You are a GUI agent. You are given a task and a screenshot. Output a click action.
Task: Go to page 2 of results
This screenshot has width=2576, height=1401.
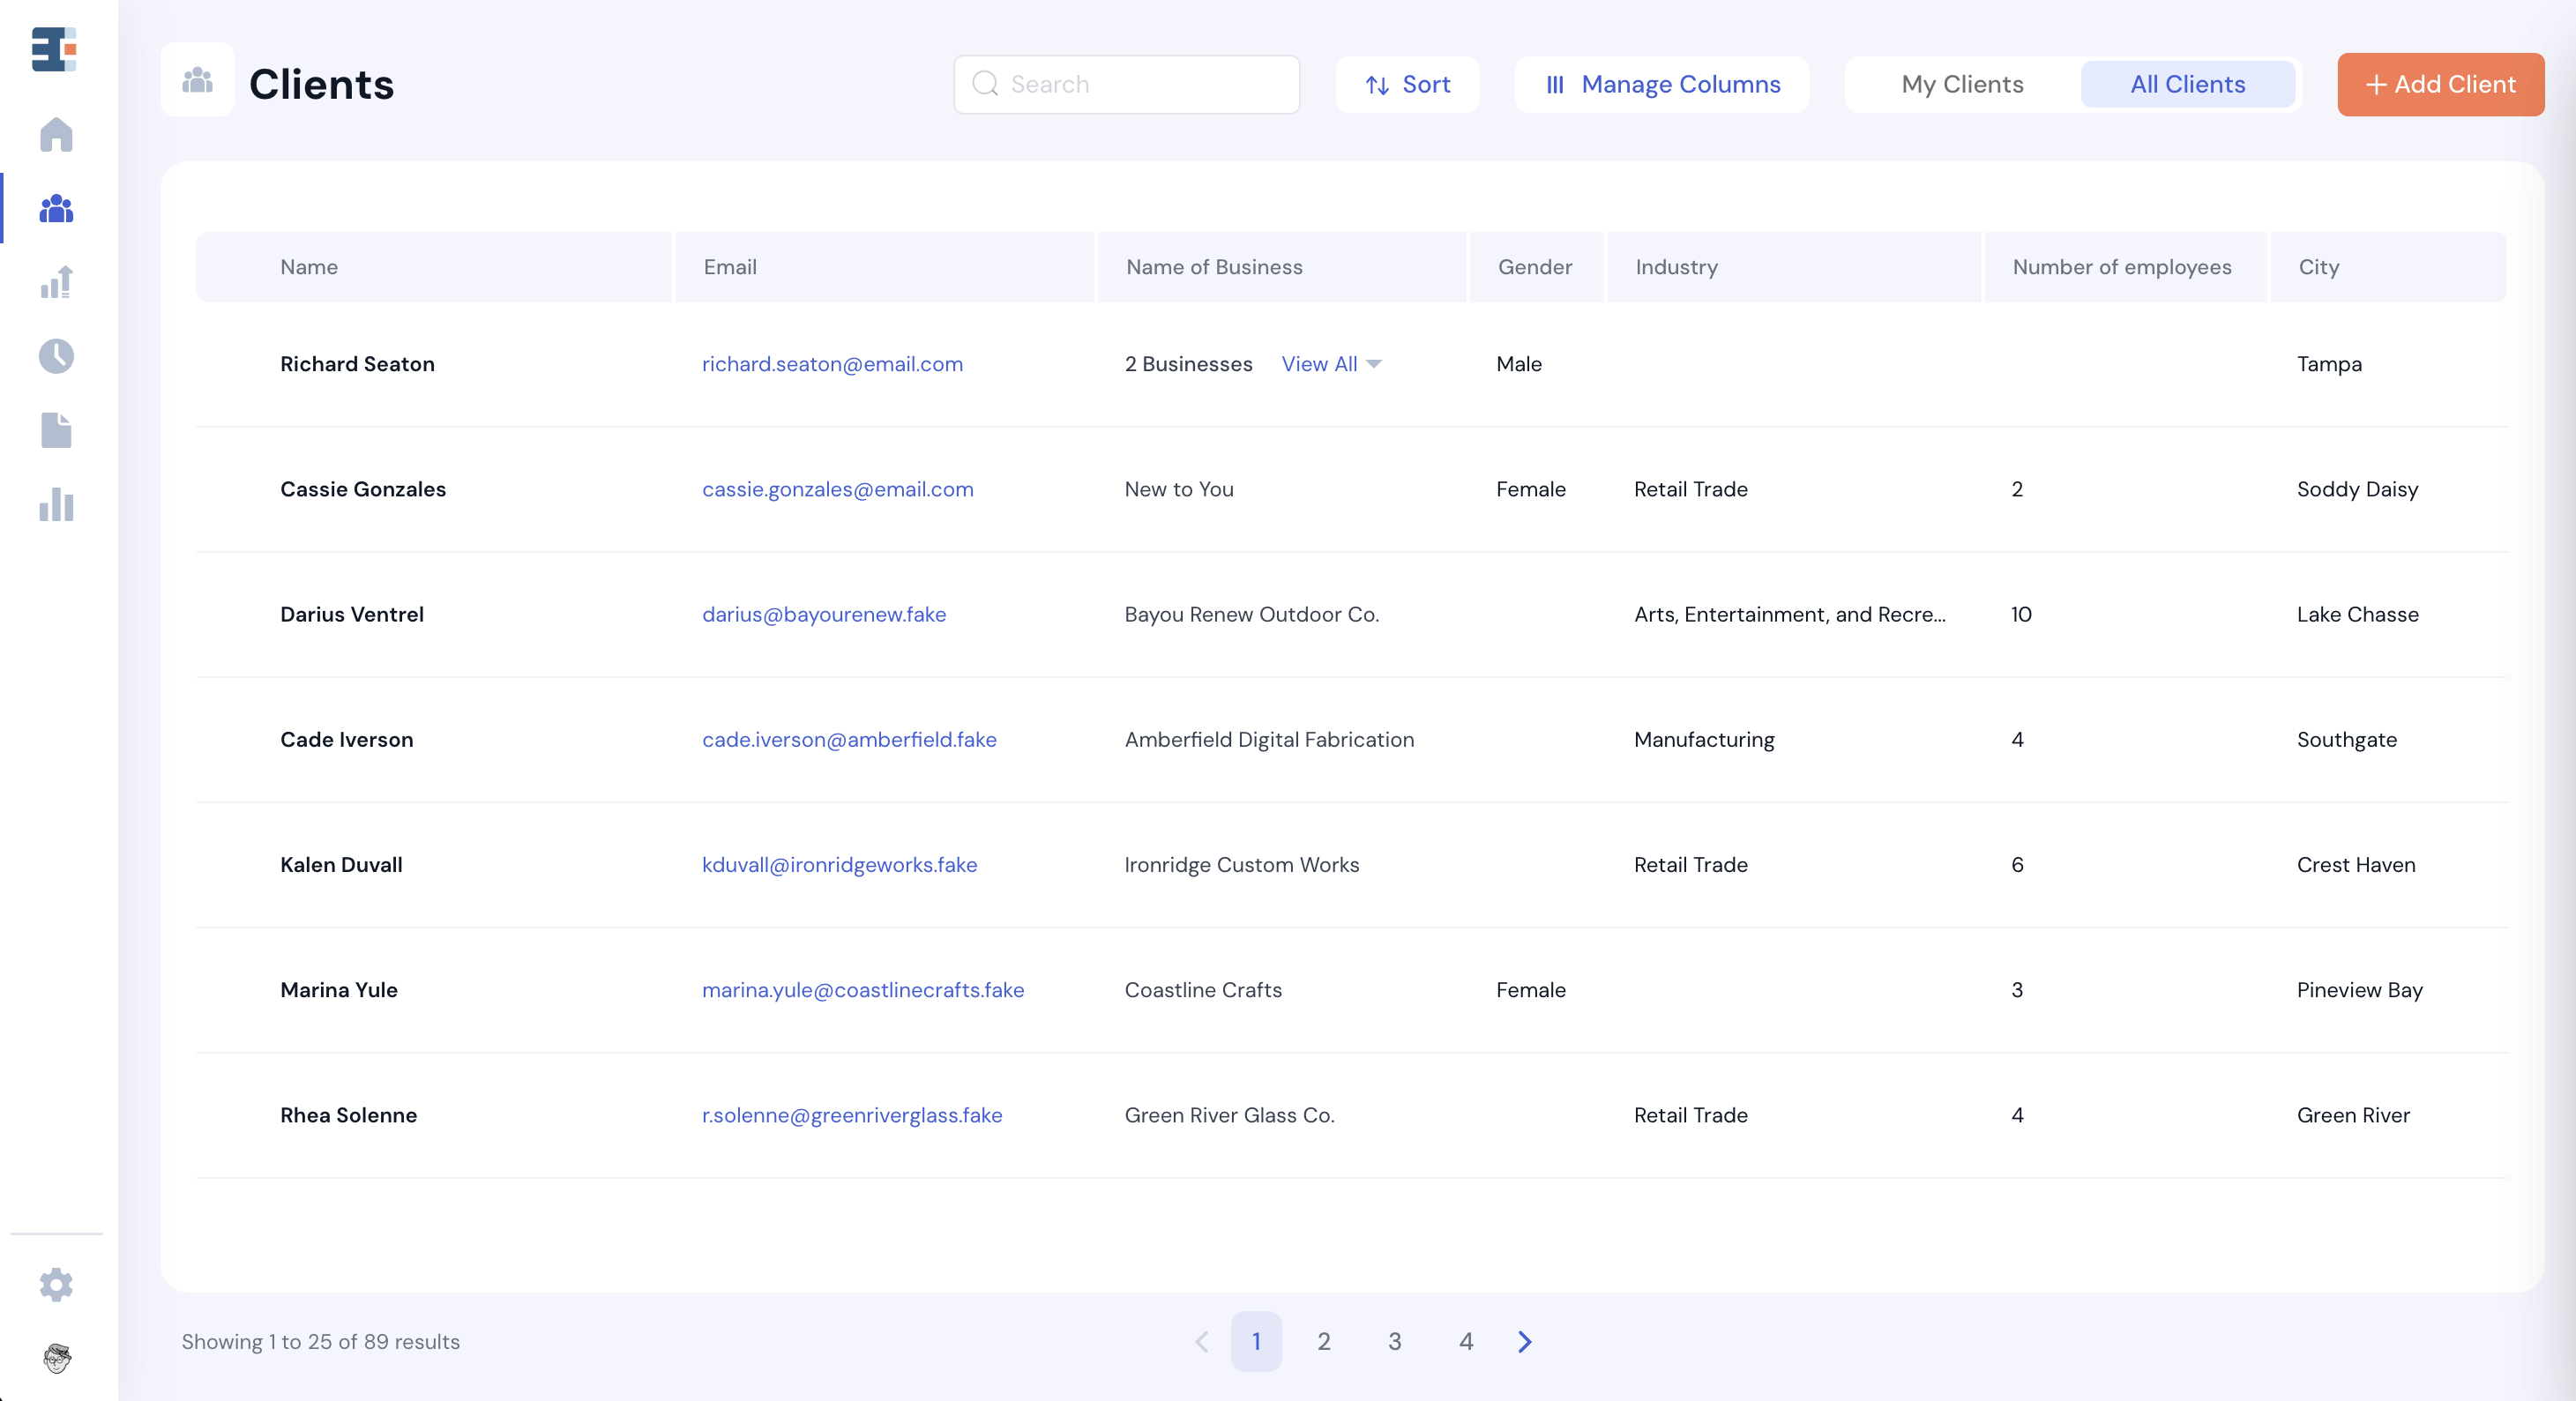[x=1324, y=1342]
